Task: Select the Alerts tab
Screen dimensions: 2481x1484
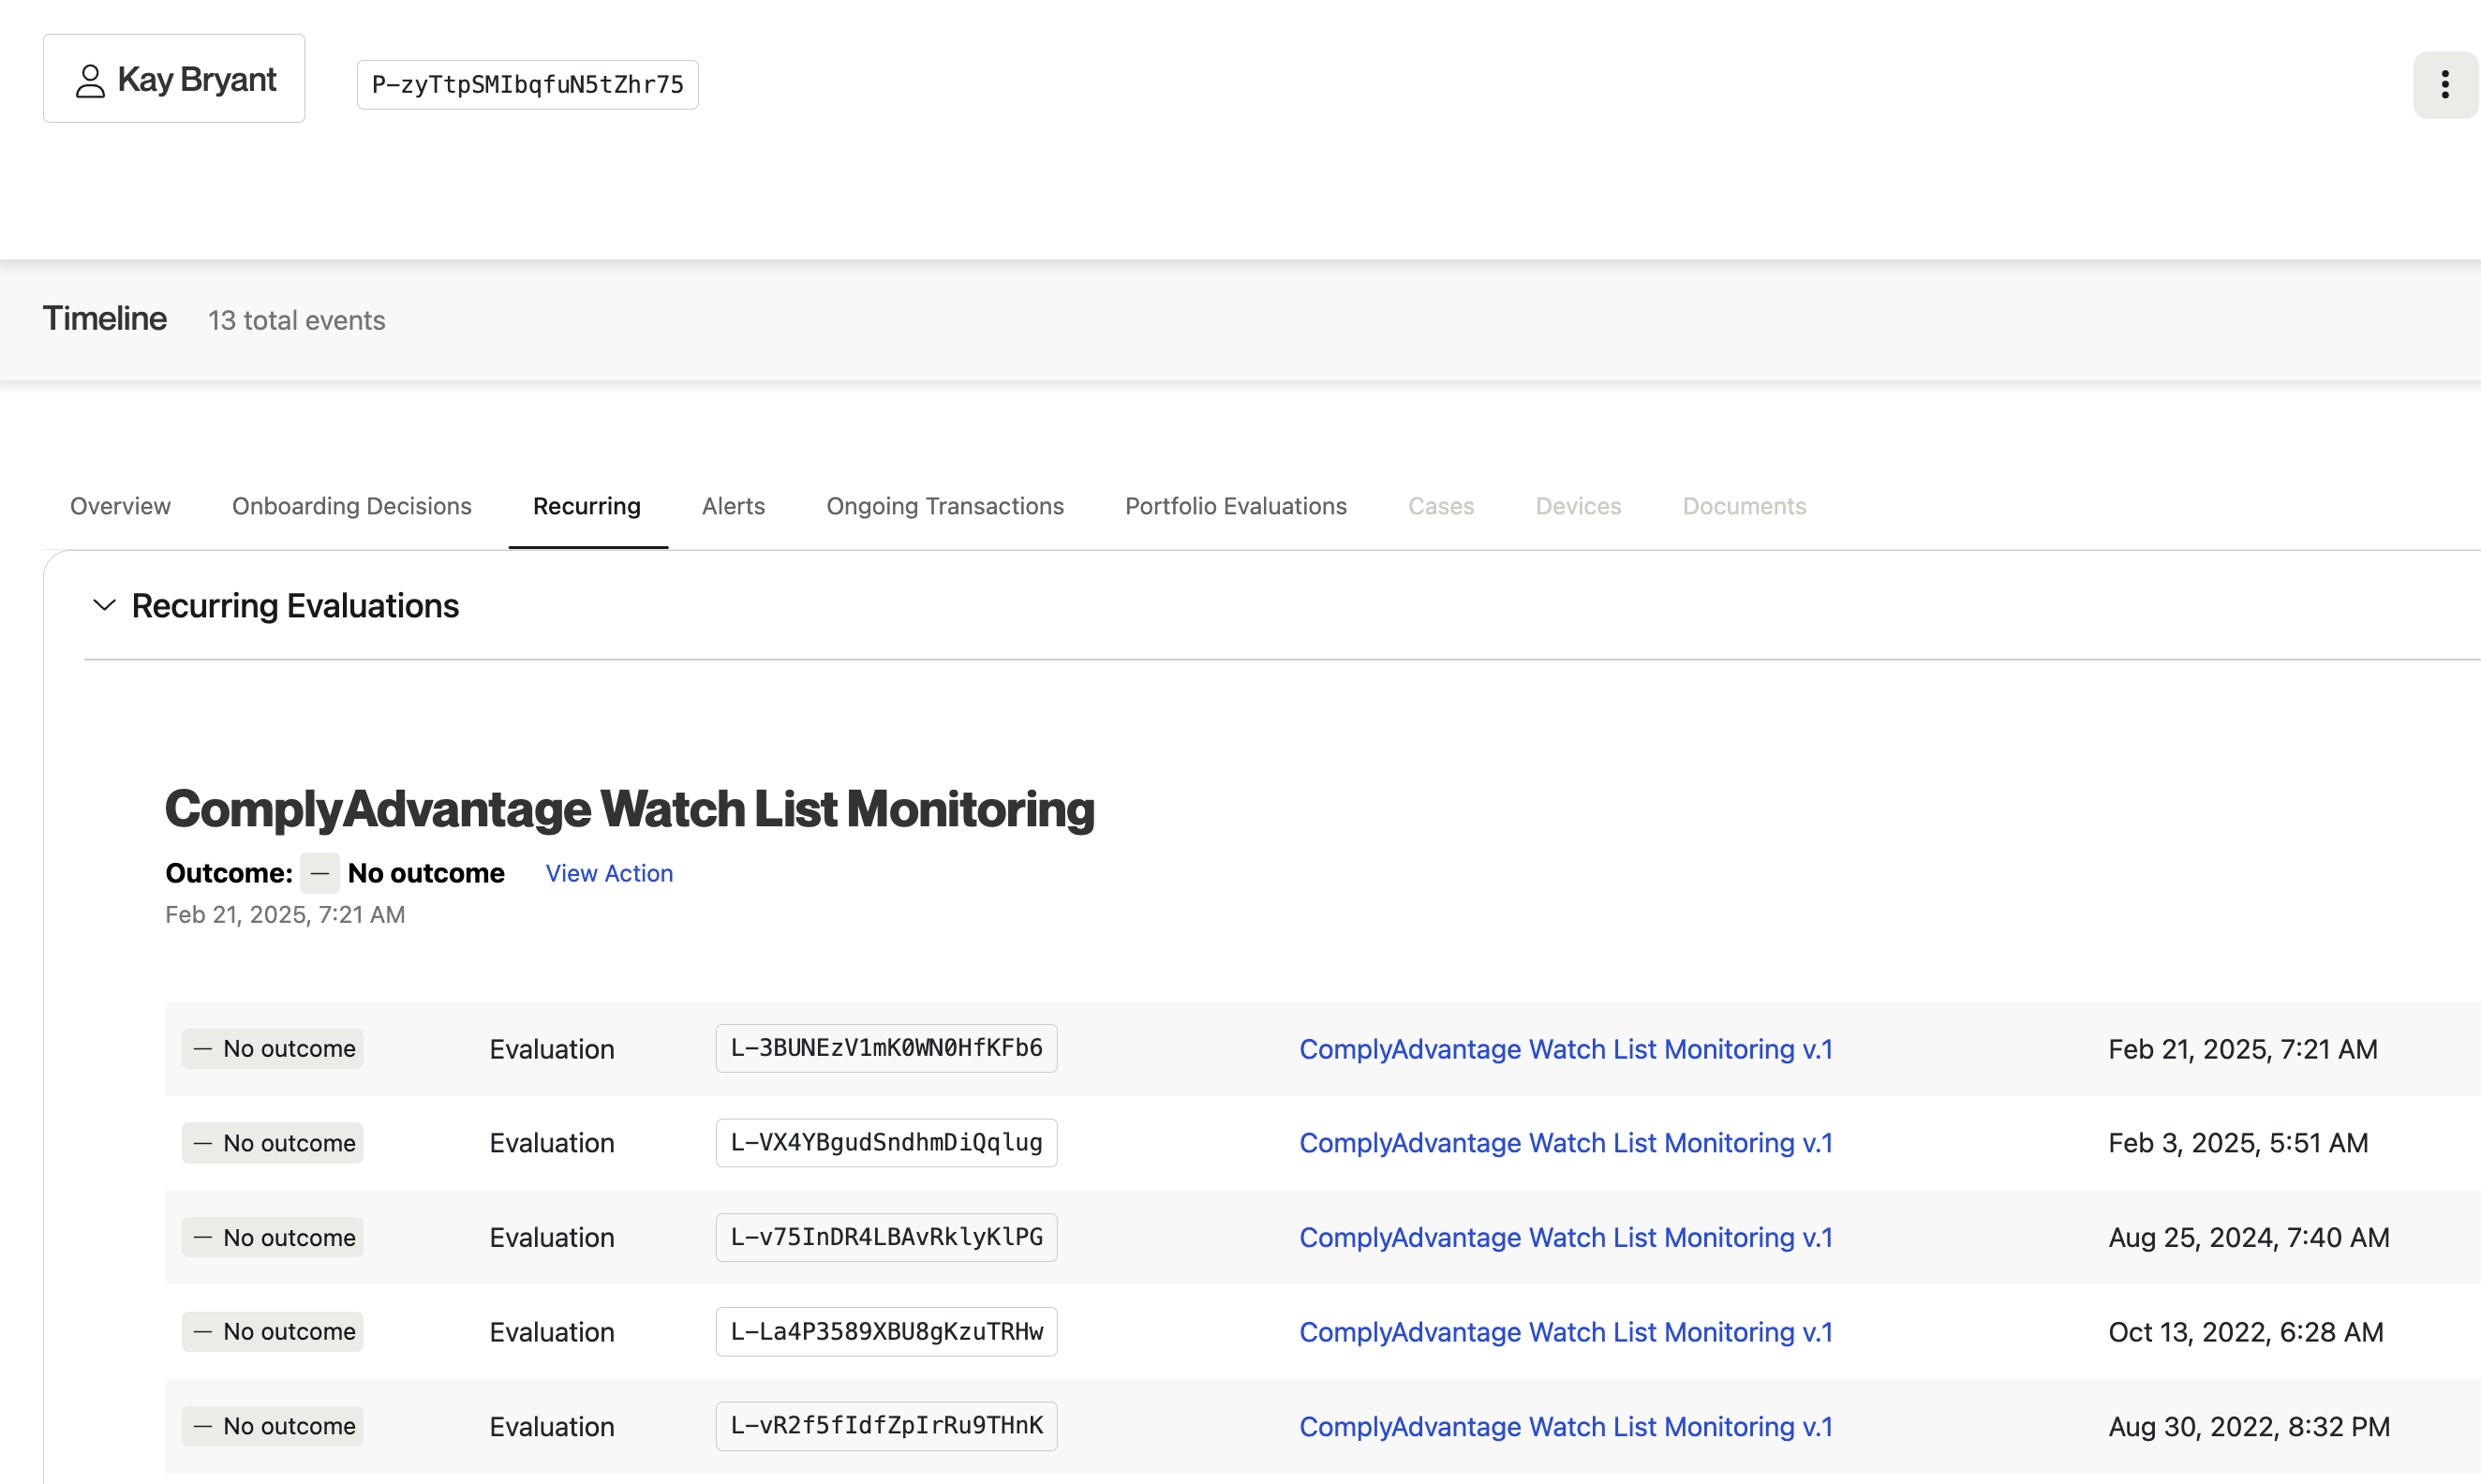Action: (733, 506)
